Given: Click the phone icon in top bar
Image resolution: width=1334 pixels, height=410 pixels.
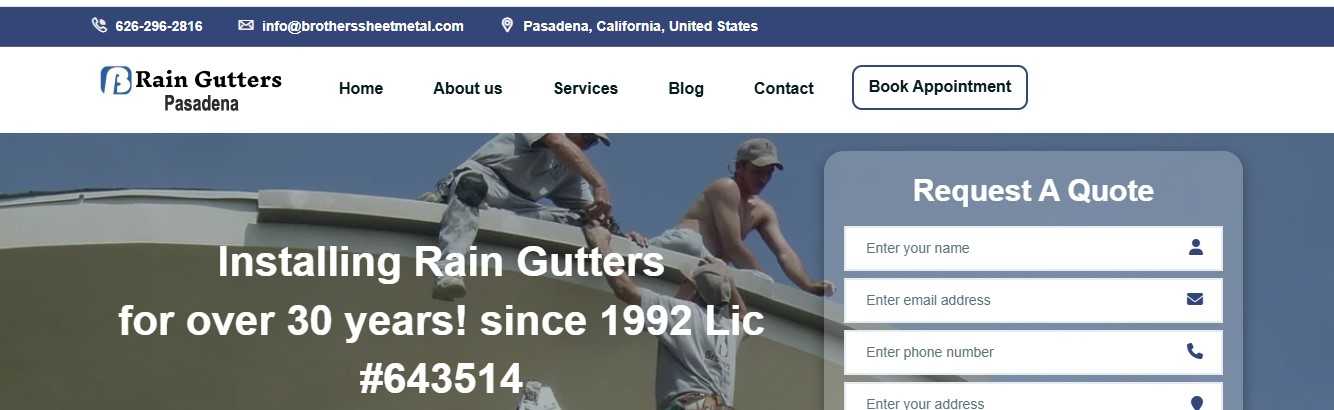Looking at the screenshot, I should (99, 26).
